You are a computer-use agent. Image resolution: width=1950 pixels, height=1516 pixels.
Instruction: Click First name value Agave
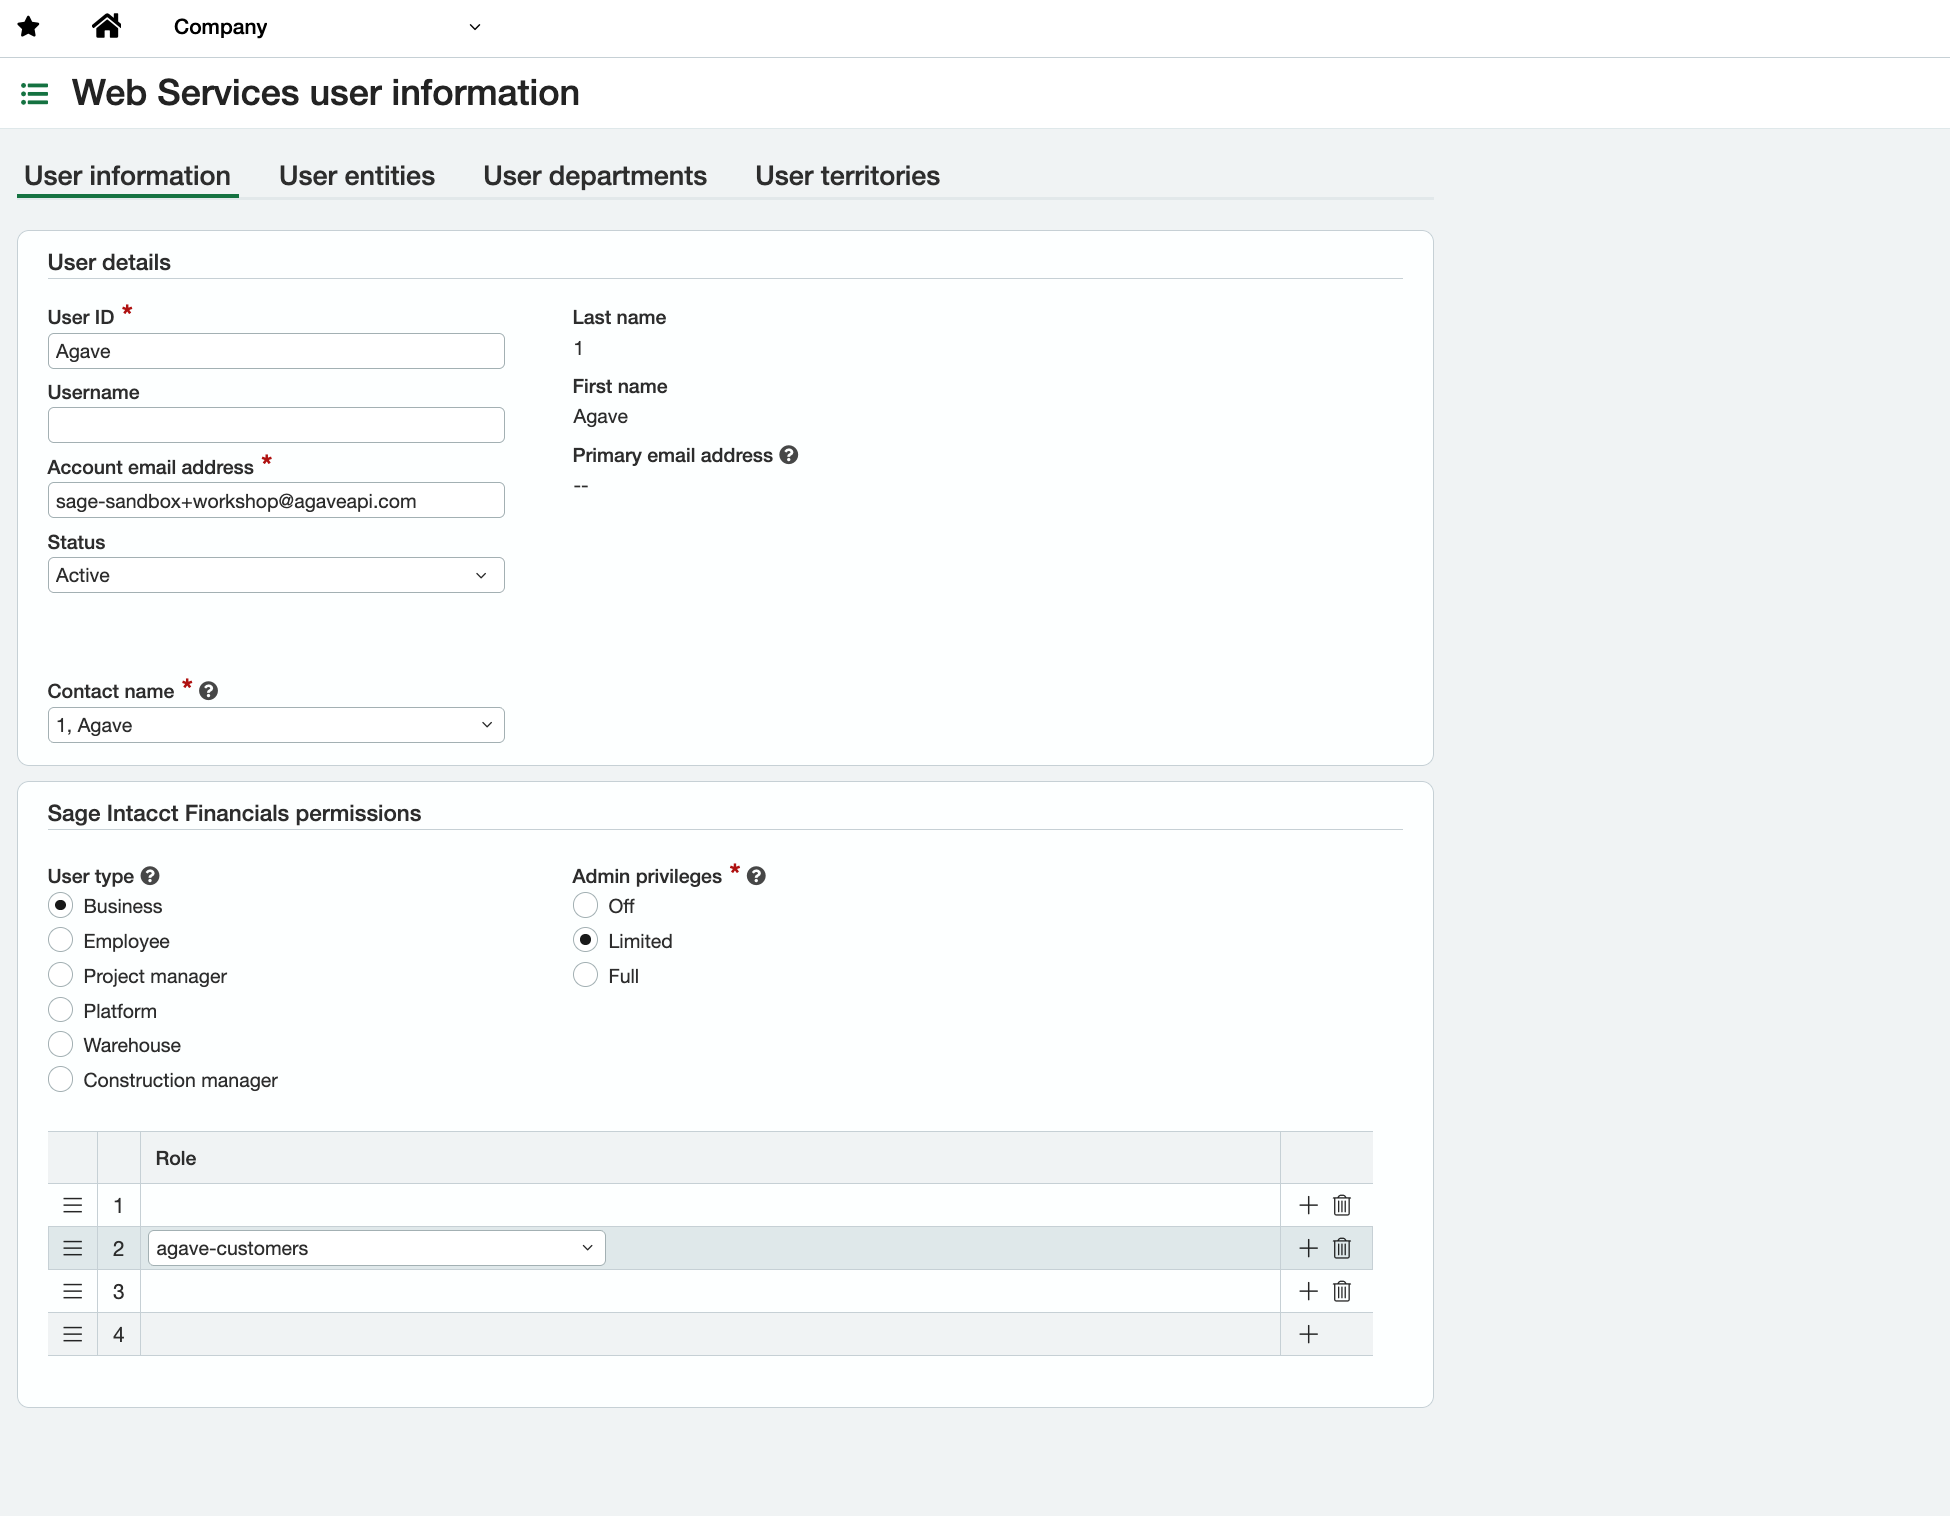601,417
